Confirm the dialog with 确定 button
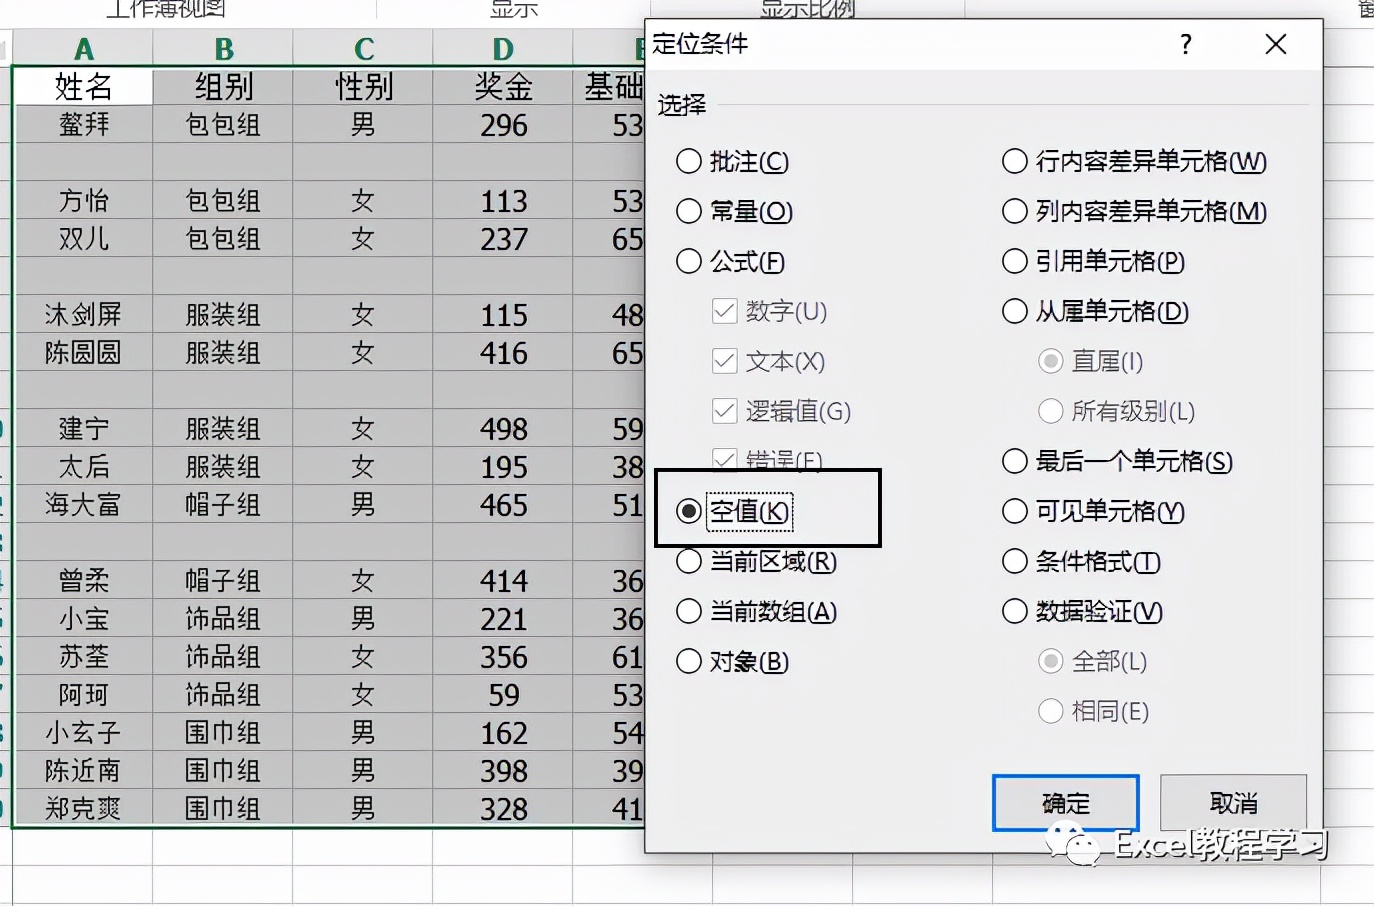Screen dimensions: 1374x906 tap(1066, 803)
